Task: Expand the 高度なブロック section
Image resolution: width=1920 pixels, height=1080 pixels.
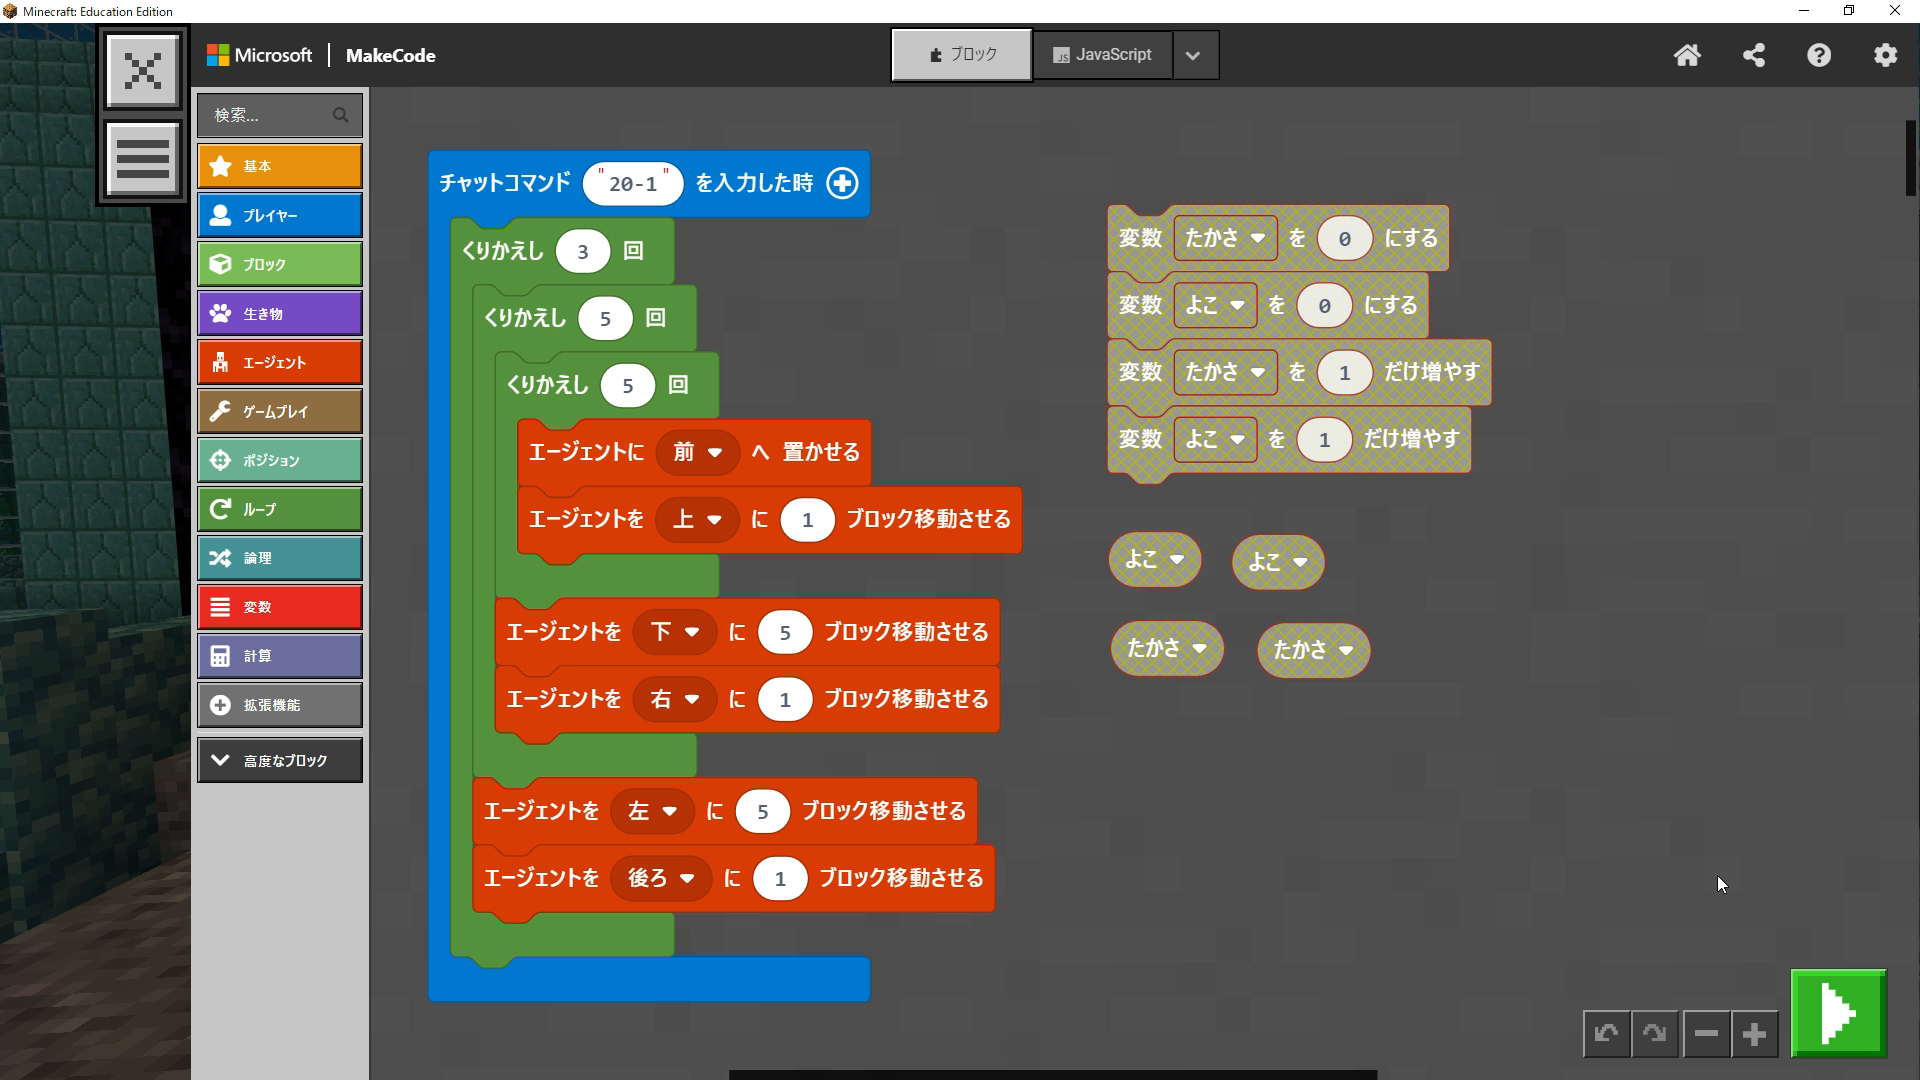Action: (x=280, y=760)
